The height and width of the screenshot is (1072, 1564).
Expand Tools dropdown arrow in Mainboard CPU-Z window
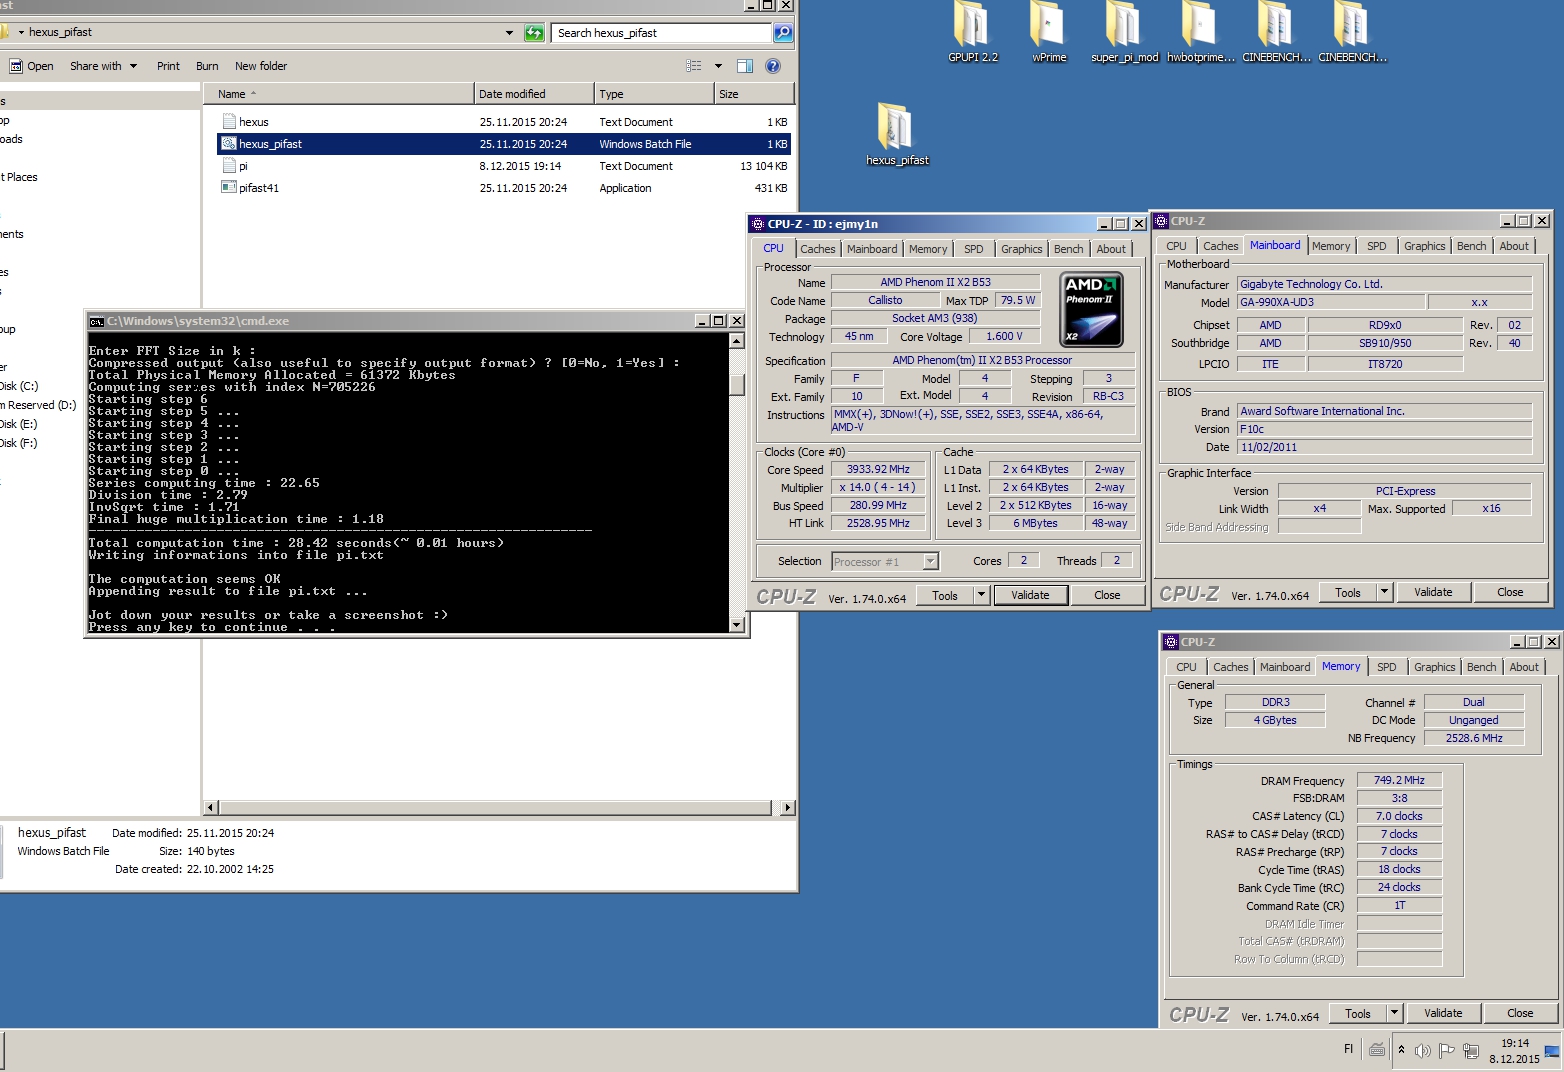pos(1384,592)
